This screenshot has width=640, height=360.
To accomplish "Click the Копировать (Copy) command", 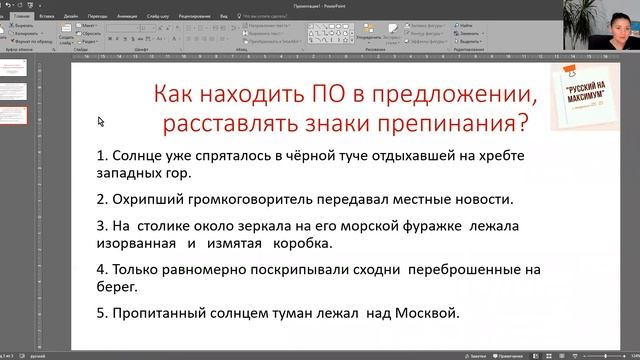I will pyautogui.click(x=24, y=33).
